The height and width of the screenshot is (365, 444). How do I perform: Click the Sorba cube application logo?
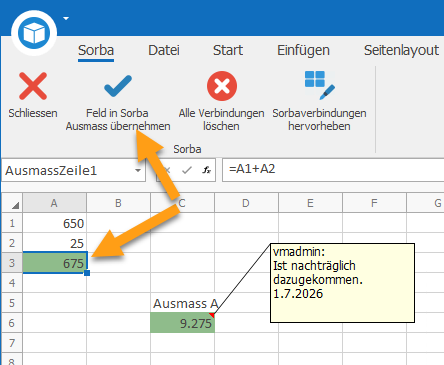(34, 33)
